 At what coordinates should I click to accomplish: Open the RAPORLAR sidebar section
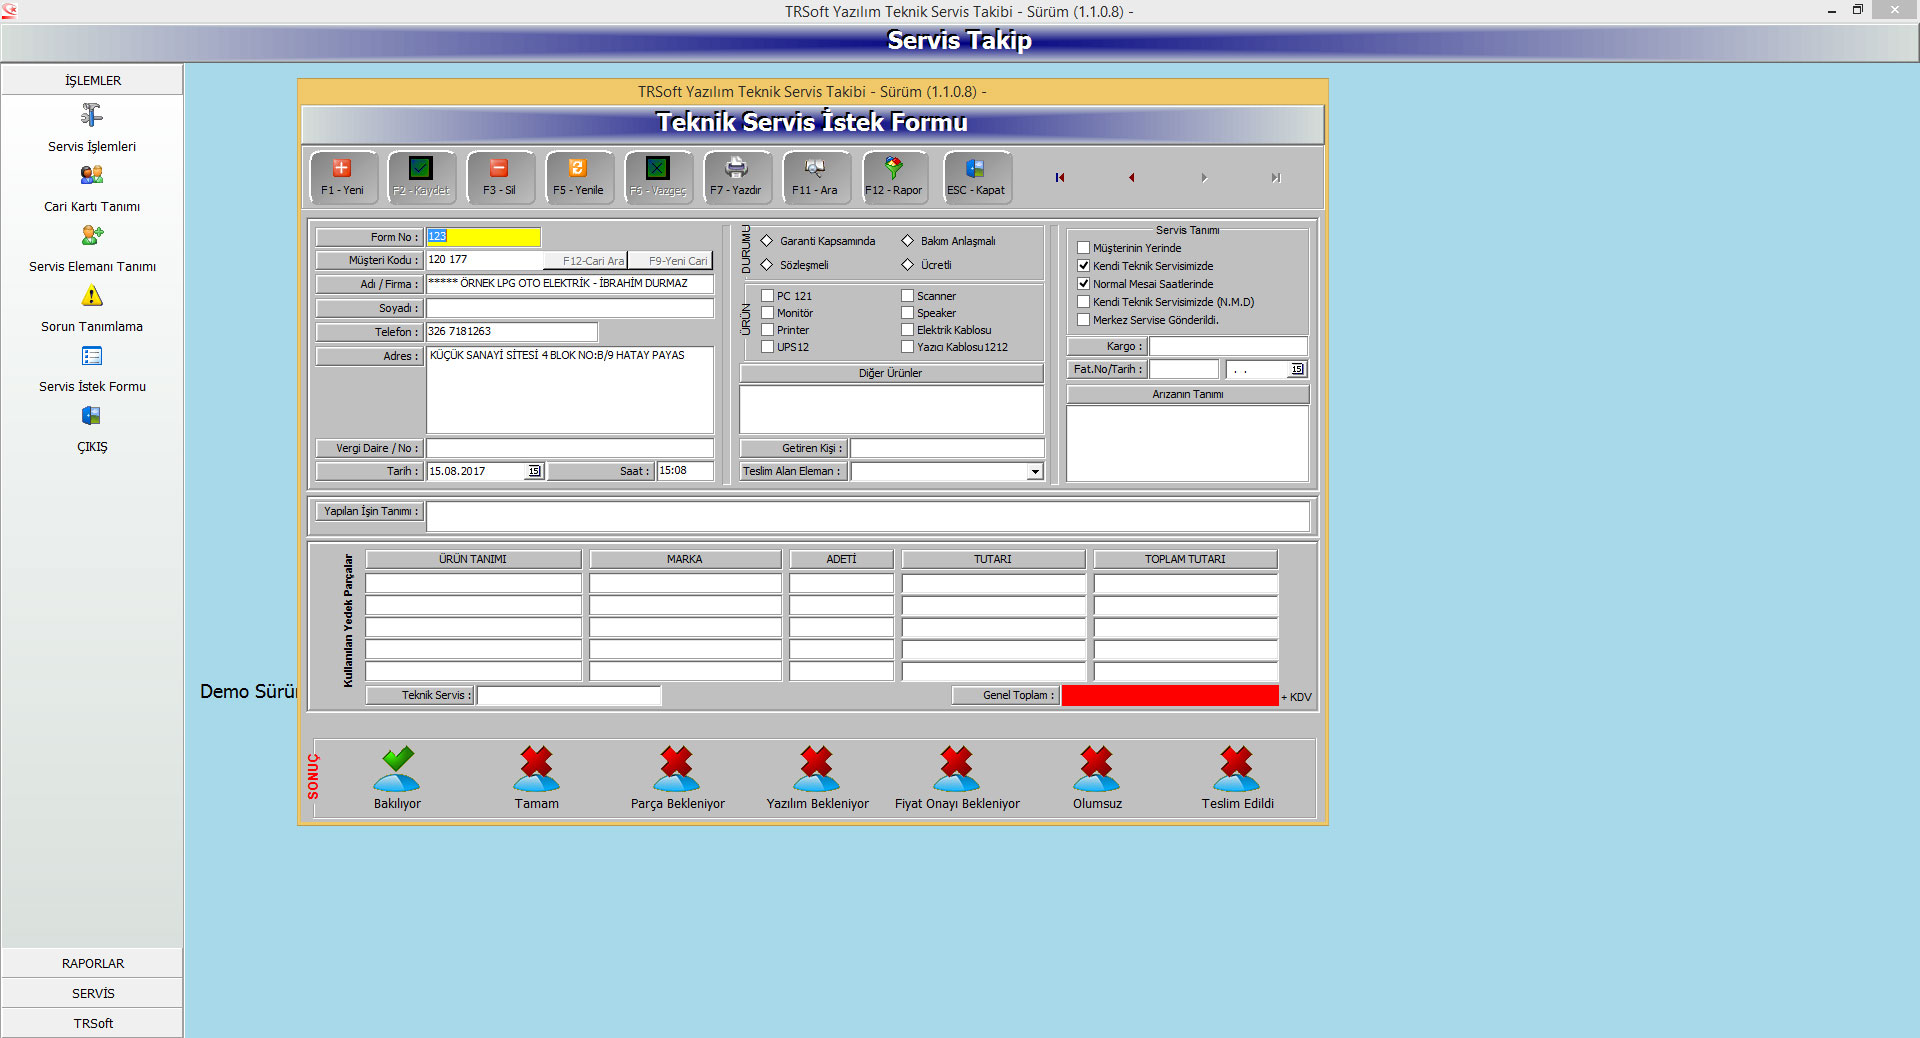[x=92, y=963]
